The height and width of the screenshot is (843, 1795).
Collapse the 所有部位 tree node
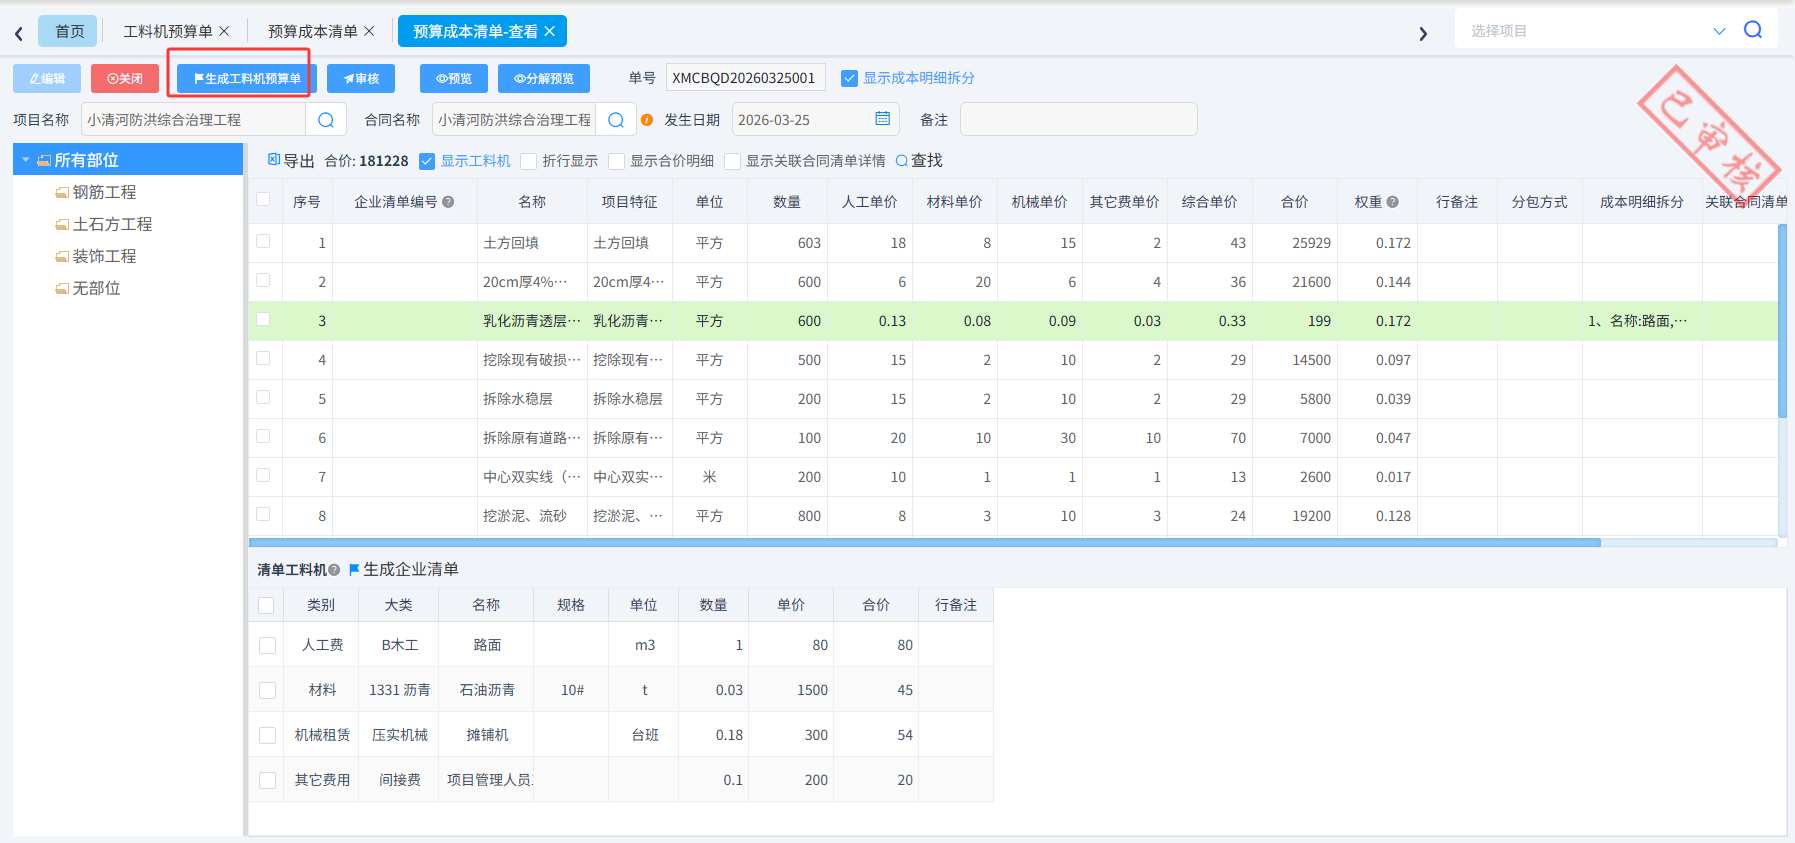(x=26, y=160)
